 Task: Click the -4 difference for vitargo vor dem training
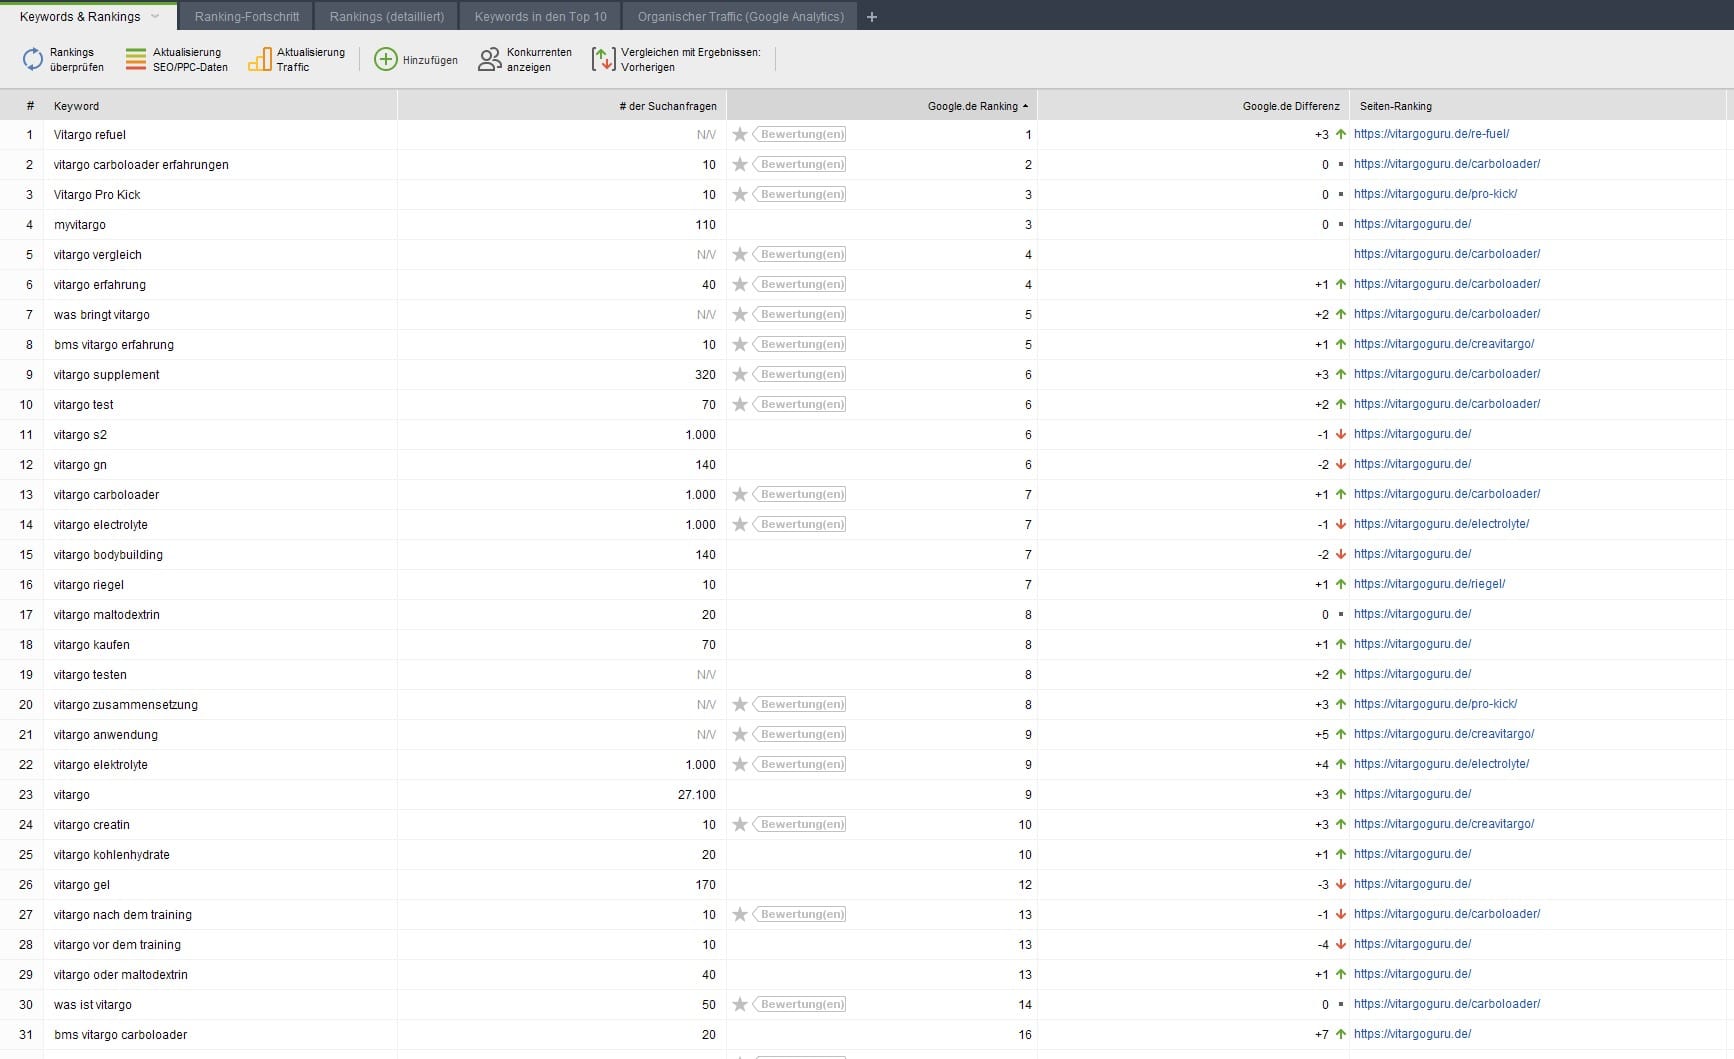tap(1323, 945)
